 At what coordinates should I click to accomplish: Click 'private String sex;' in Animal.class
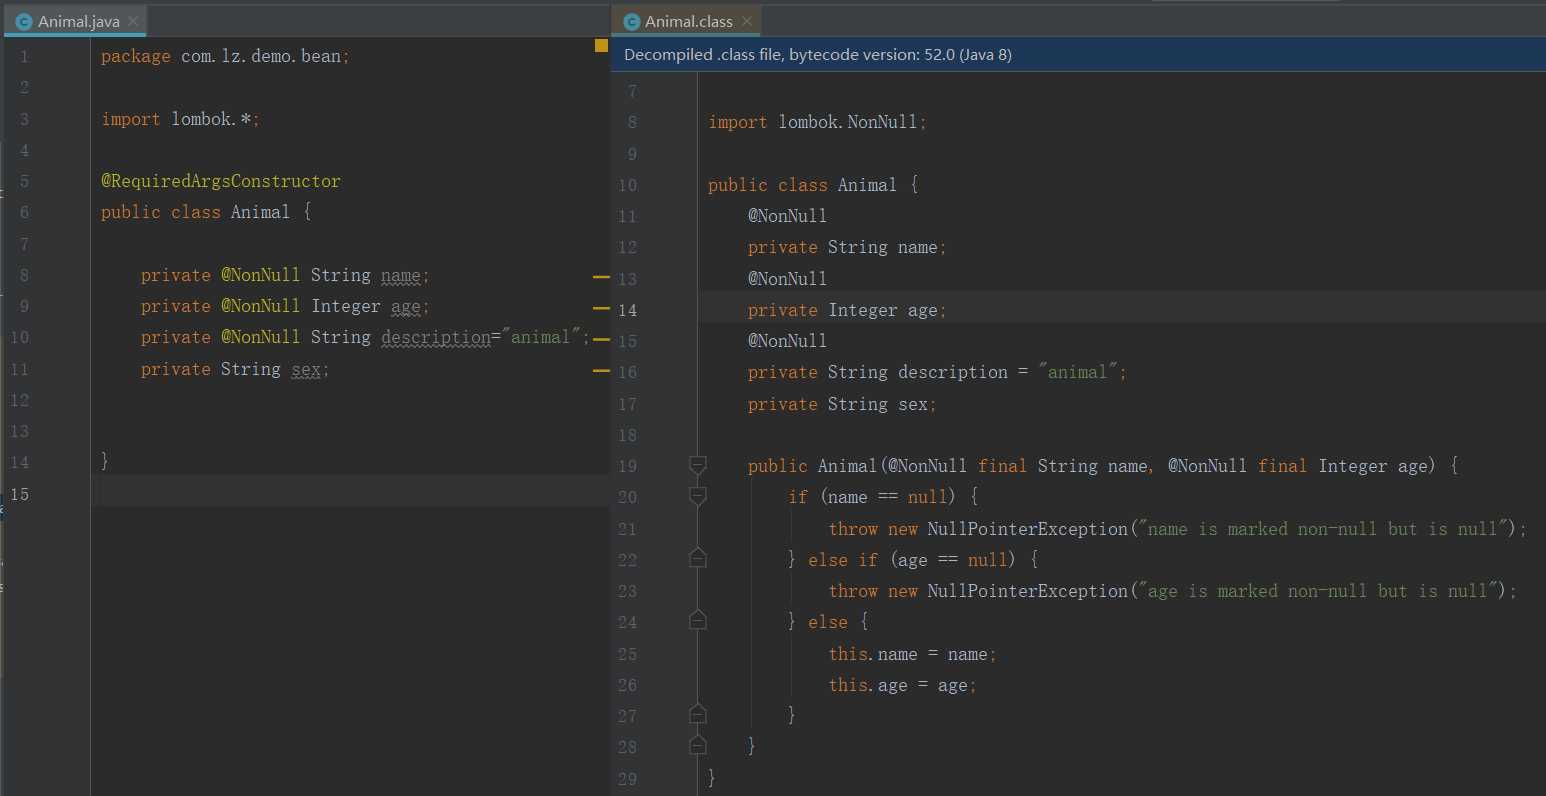point(842,404)
